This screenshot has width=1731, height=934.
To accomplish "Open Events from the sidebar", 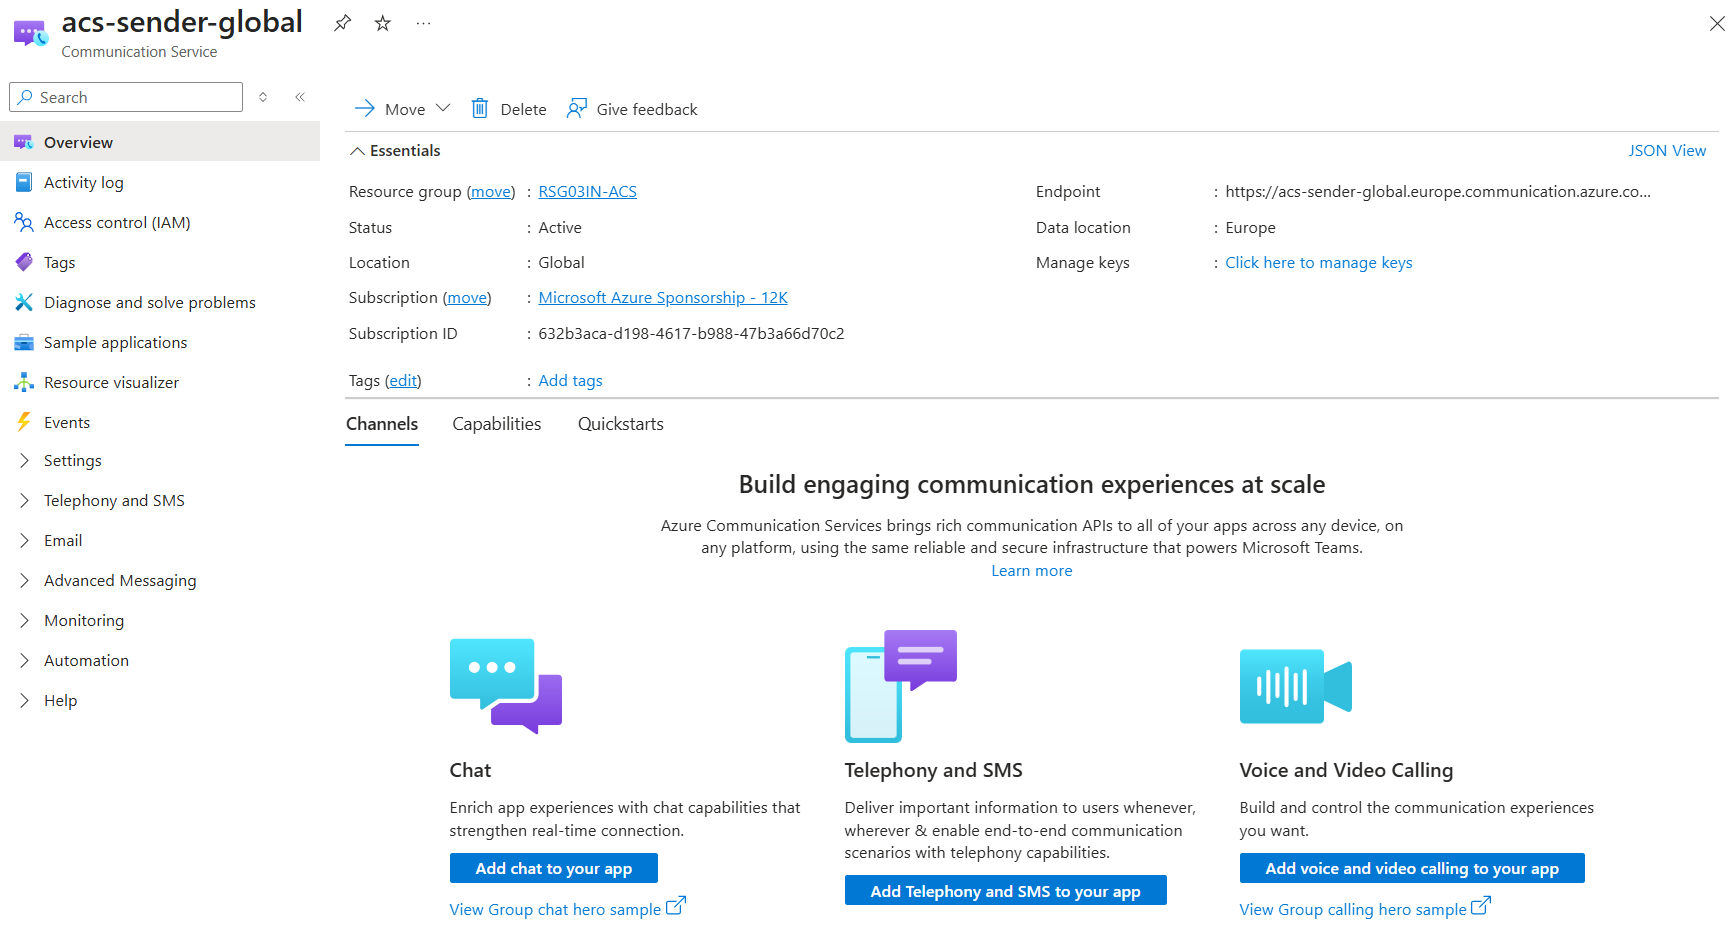I will pyautogui.click(x=66, y=422).
